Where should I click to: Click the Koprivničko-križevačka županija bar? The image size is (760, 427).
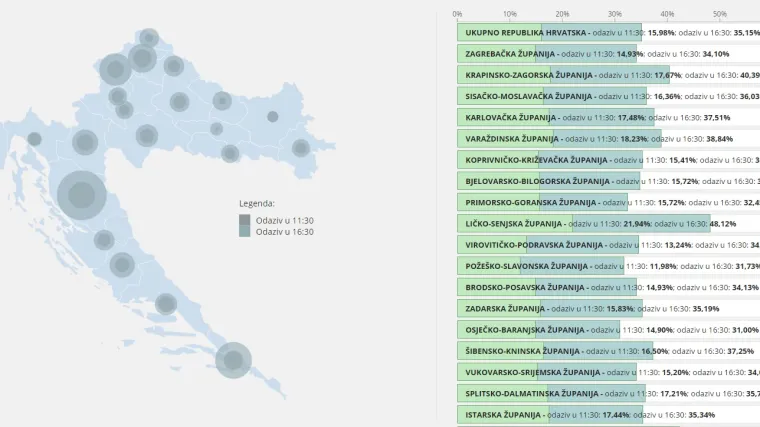tap(550, 160)
